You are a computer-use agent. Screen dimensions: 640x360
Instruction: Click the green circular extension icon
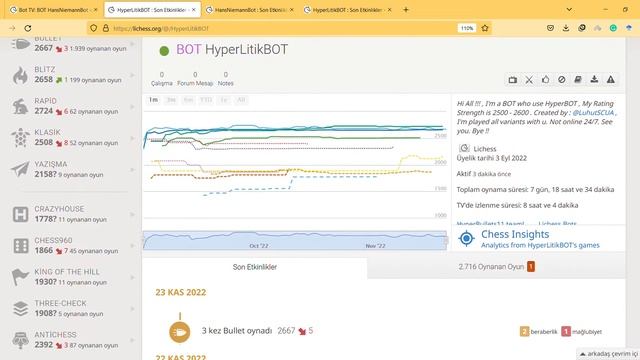[613, 28]
